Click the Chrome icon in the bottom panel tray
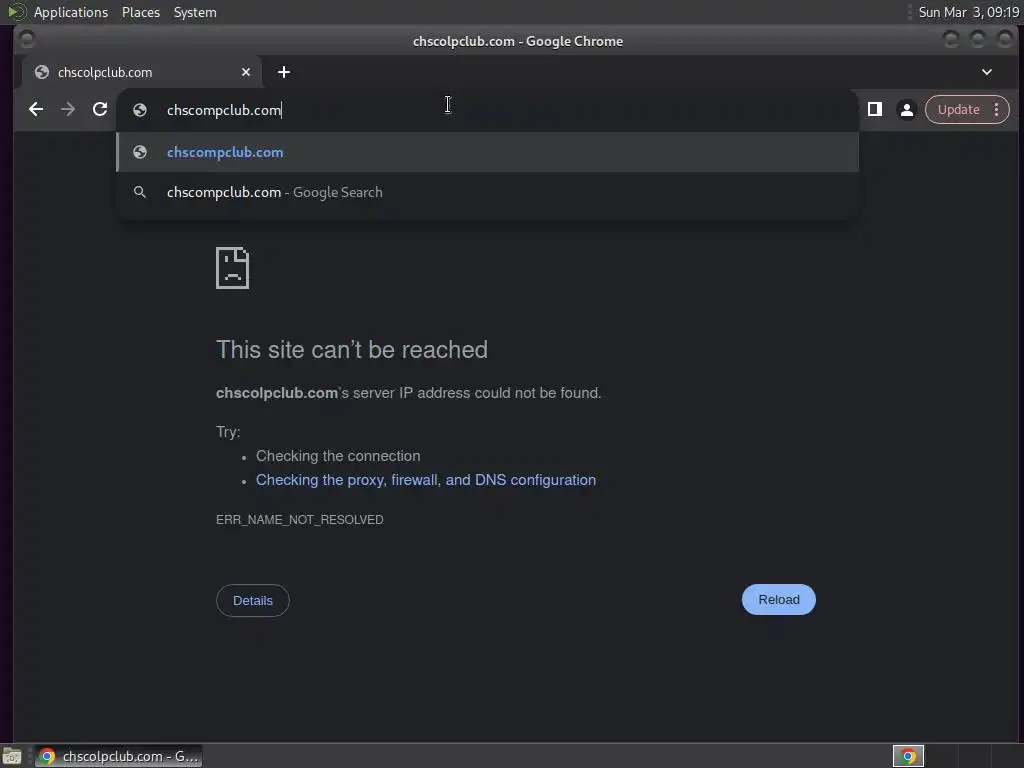 [908, 756]
